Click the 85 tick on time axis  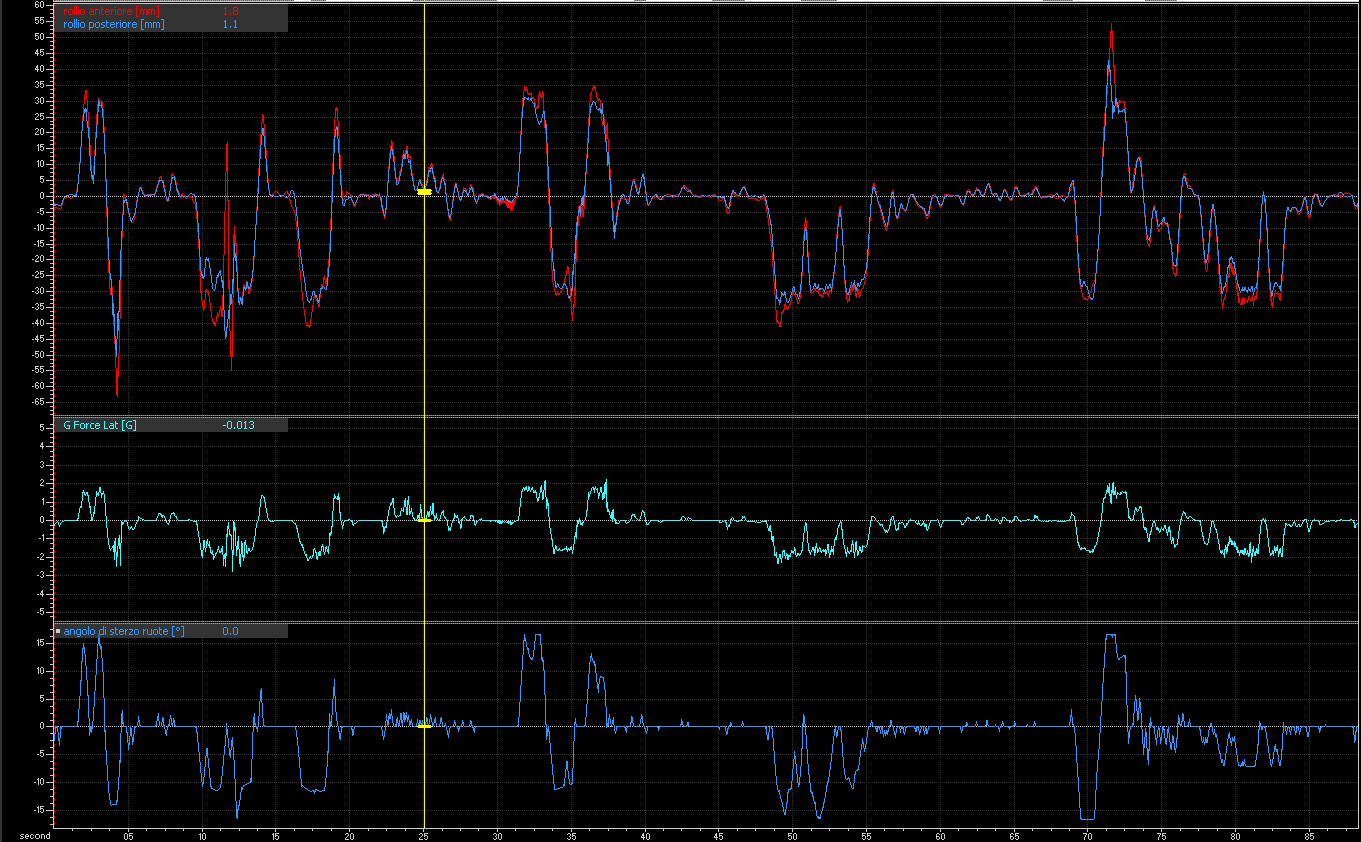pyautogui.click(x=1309, y=835)
